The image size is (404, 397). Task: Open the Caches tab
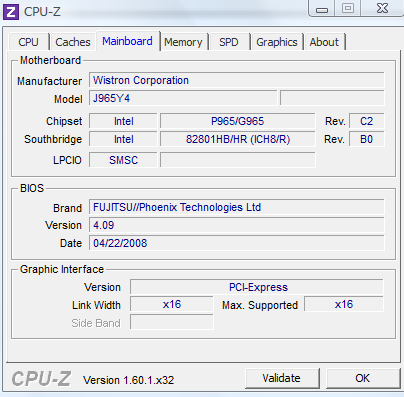(x=73, y=42)
